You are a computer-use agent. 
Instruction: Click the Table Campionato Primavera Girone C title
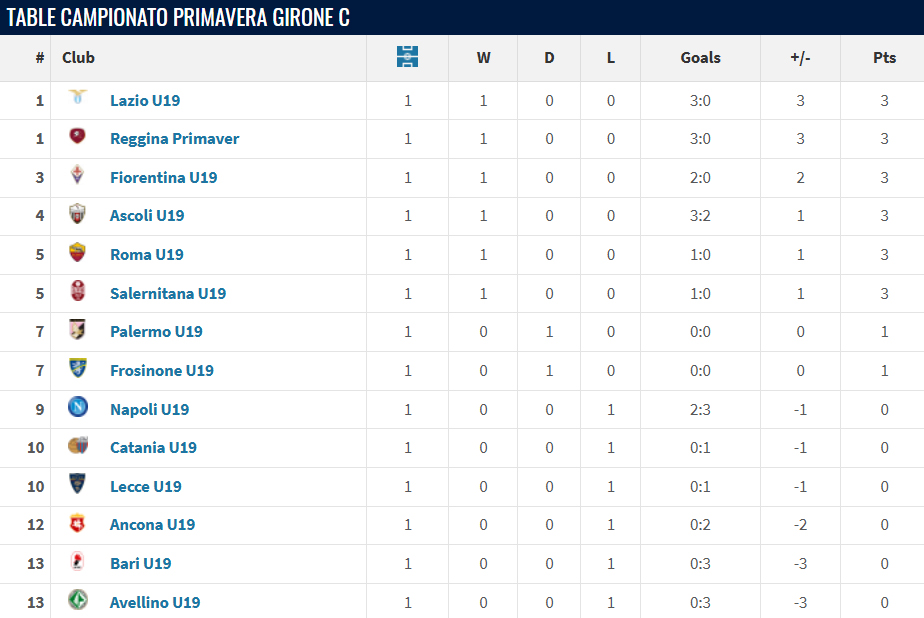point(178,17)
